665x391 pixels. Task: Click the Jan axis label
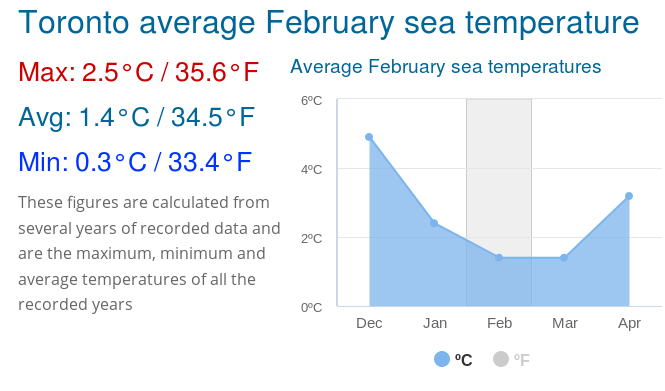click(x=435, y=323)
